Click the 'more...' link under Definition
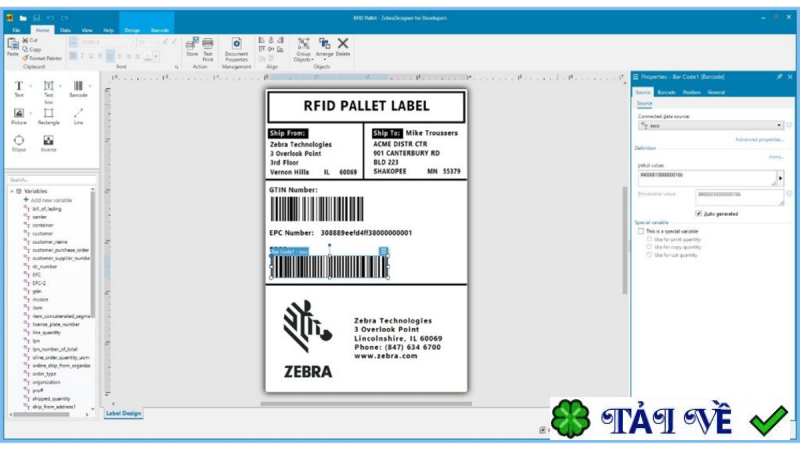Viewport: 800px width, 450px height. [776, 157]
